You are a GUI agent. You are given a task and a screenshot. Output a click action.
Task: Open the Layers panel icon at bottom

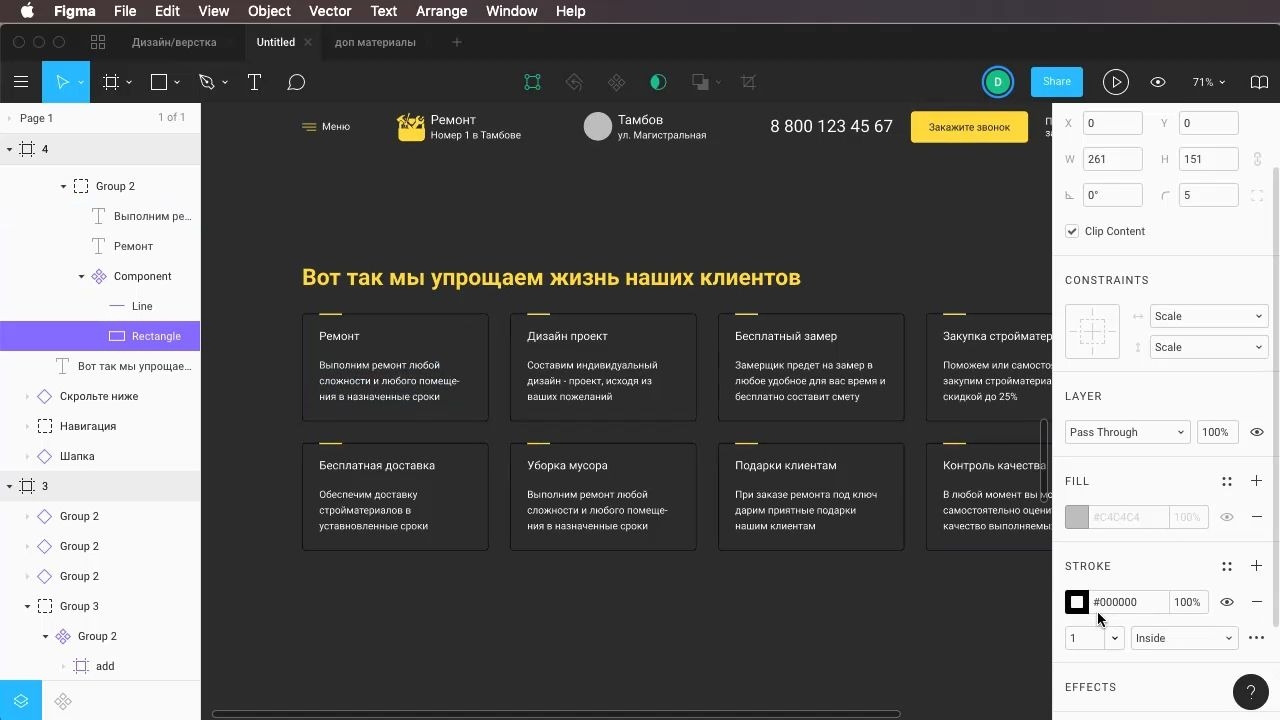[x=21, y=701]
